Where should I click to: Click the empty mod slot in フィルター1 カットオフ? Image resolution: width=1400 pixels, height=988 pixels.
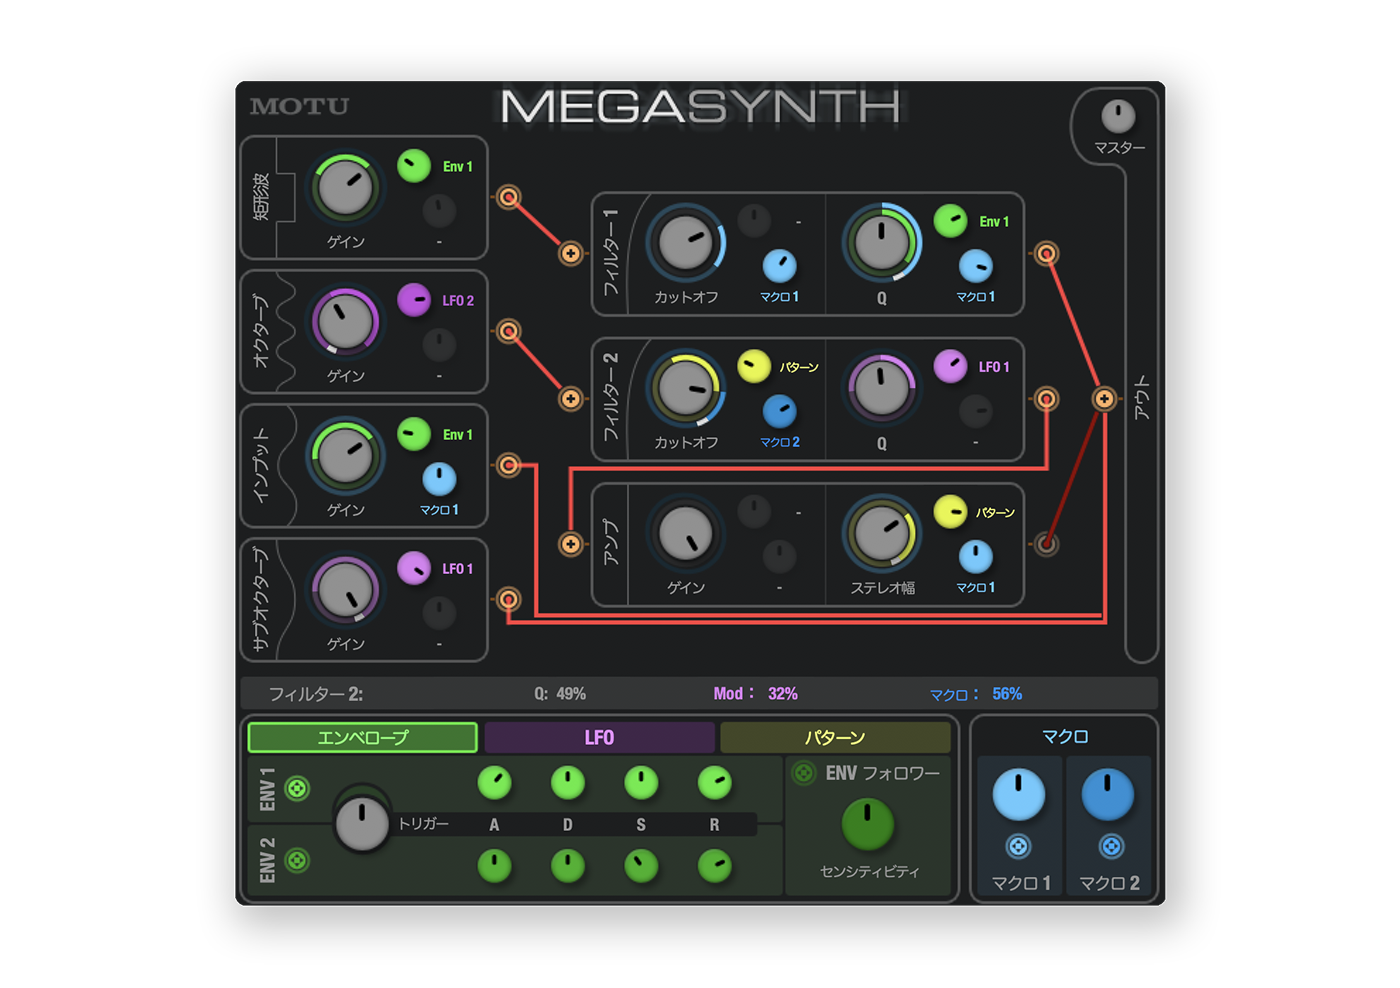pos(754,221)
